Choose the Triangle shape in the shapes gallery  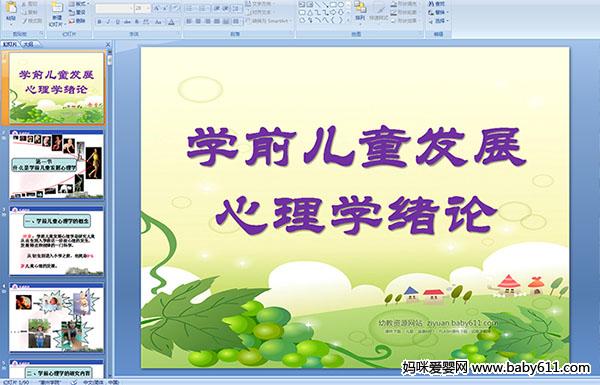pos(310,12)
